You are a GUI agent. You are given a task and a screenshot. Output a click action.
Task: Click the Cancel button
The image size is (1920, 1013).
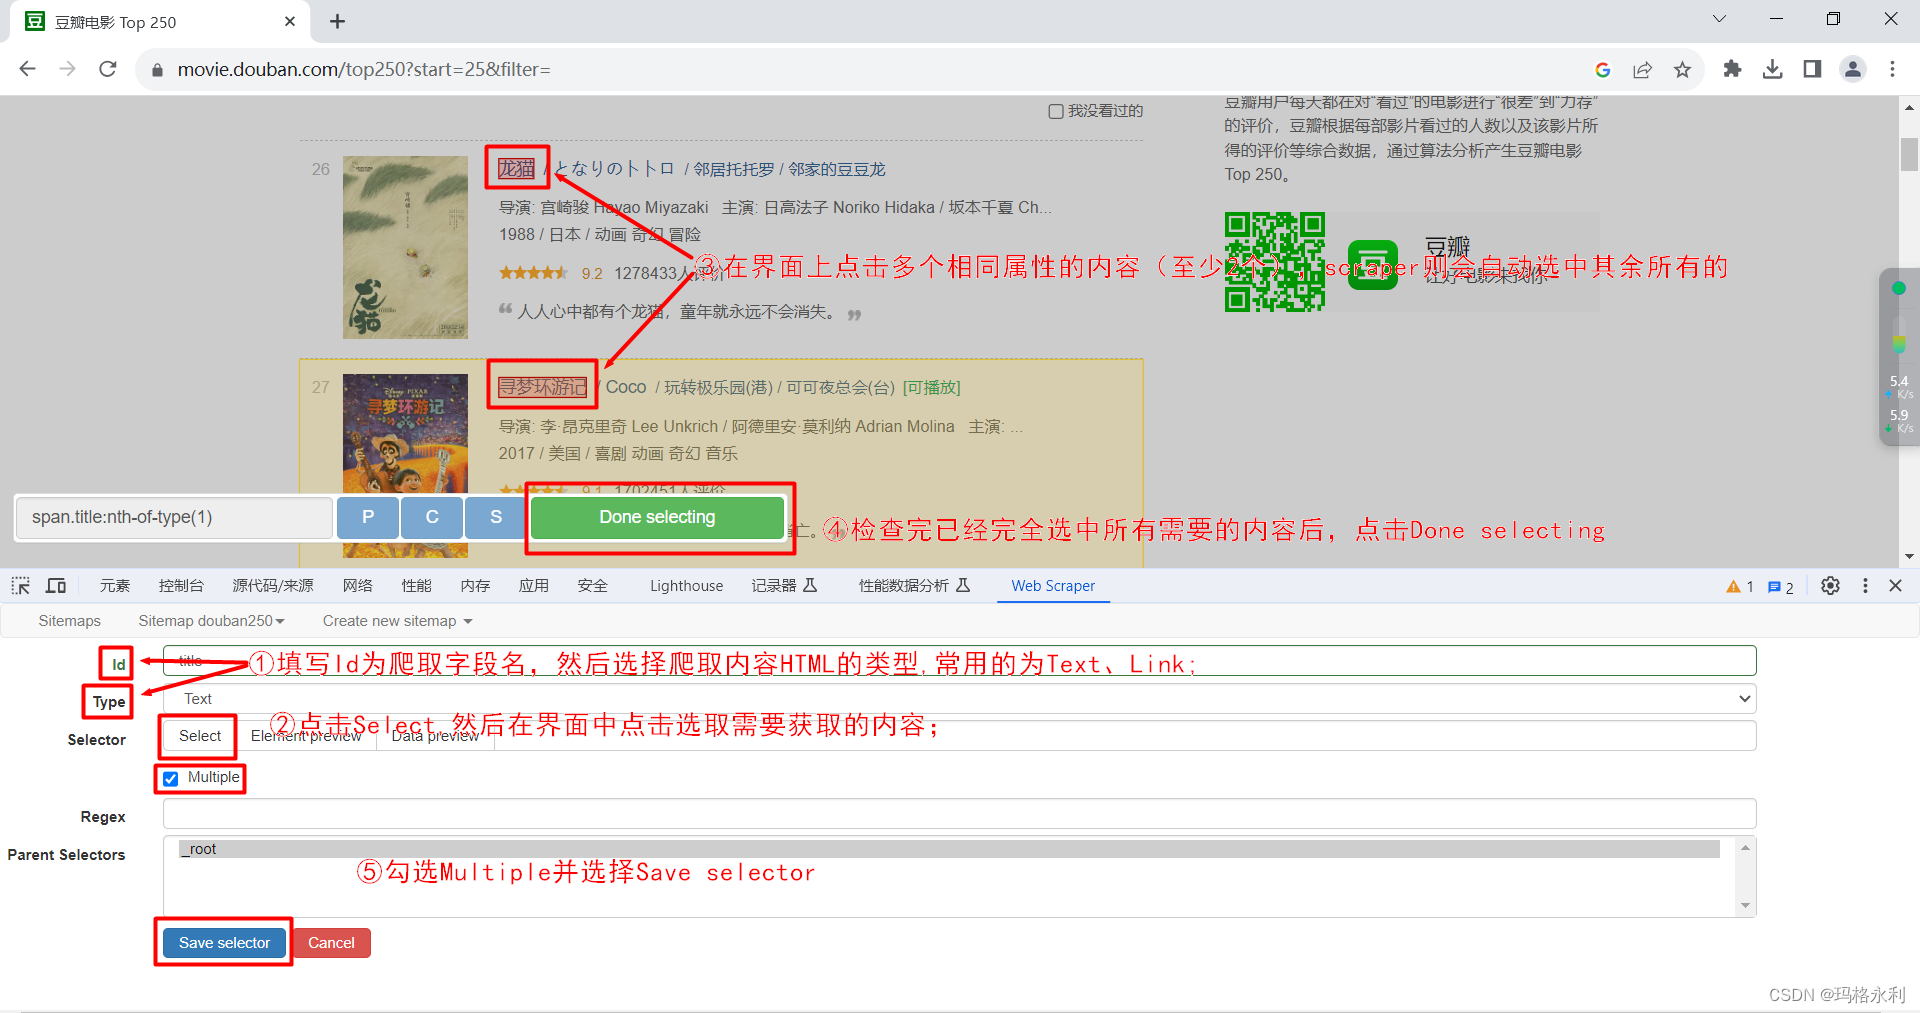(x=331, y=943)
